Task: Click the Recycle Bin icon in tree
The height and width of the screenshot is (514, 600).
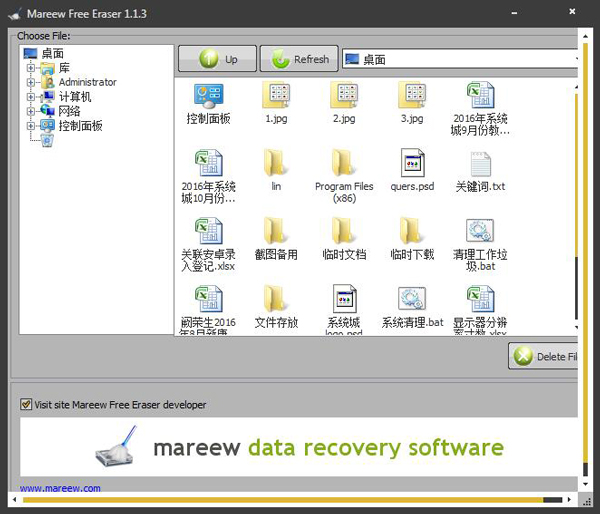Action: pyautogui.click(x=47, y=140)
